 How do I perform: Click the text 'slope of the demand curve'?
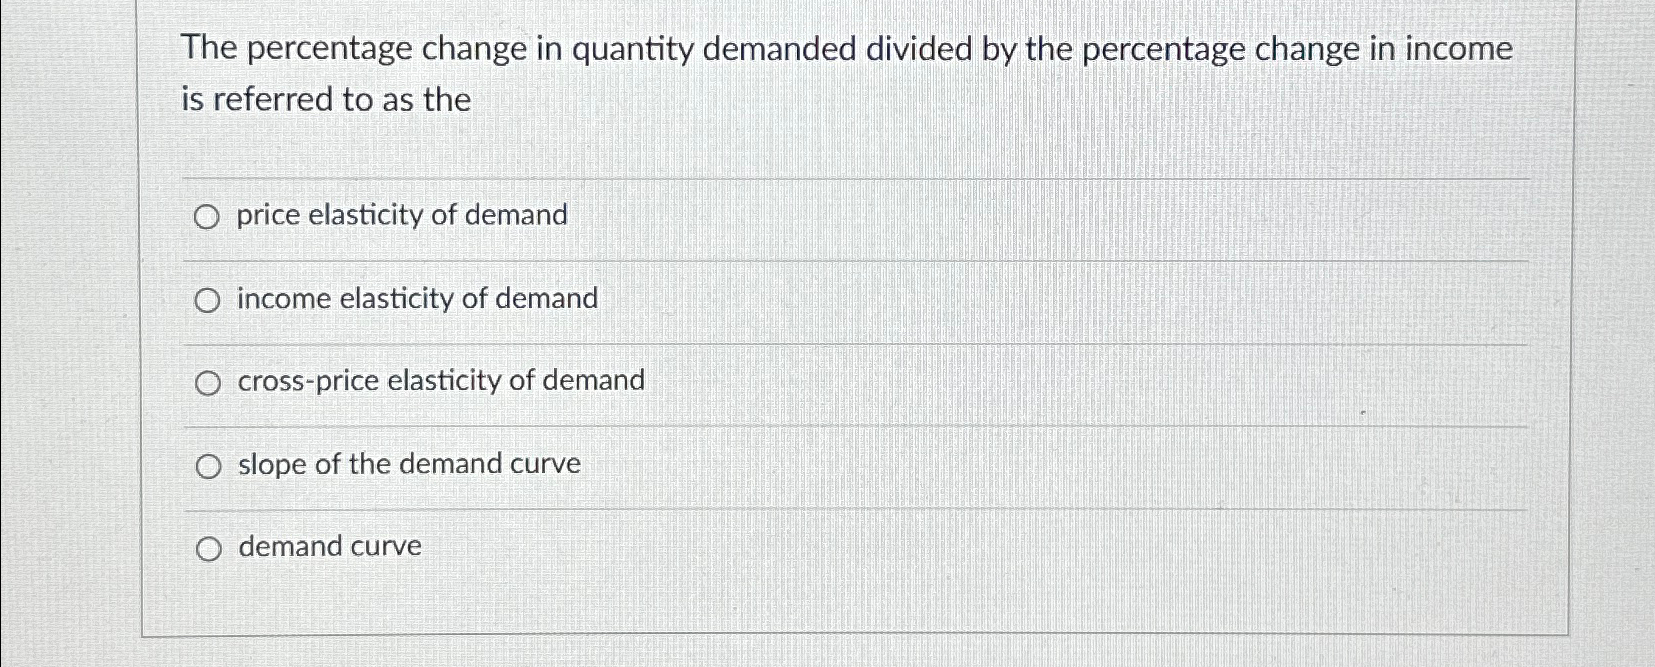[x=407, y=463]
